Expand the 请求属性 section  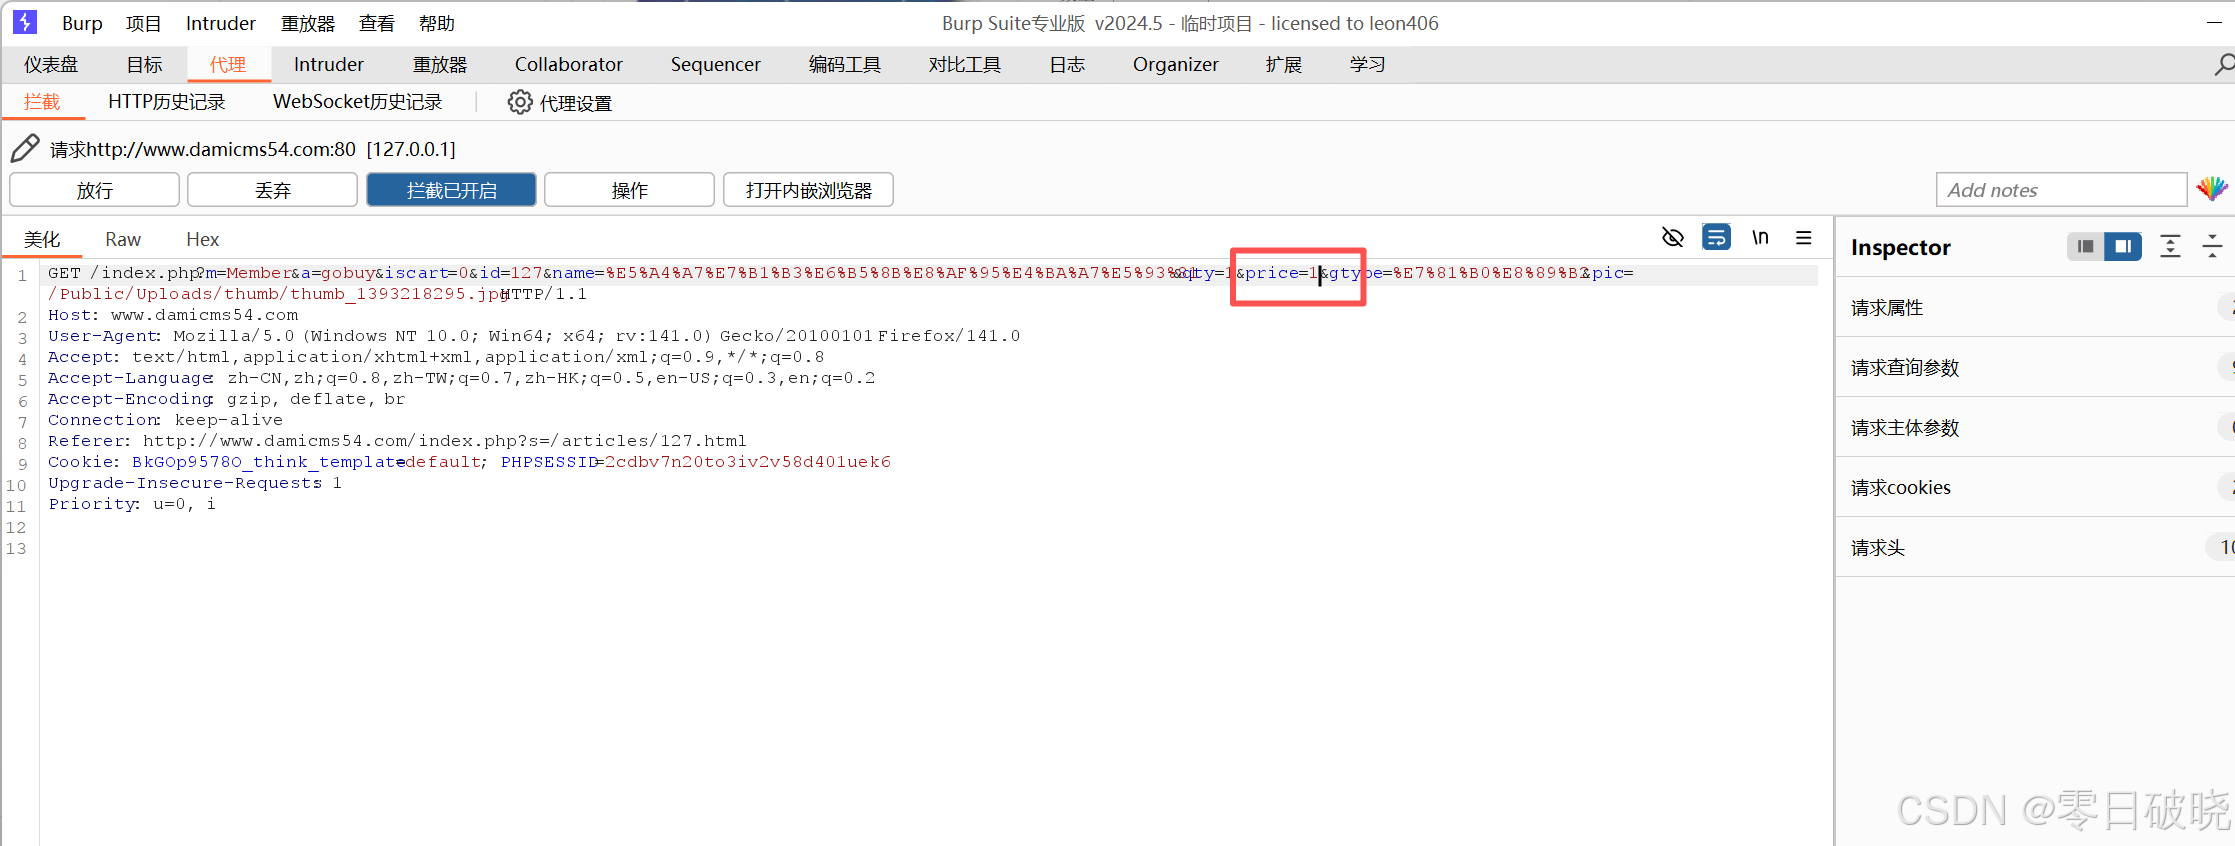[2035, 307]
